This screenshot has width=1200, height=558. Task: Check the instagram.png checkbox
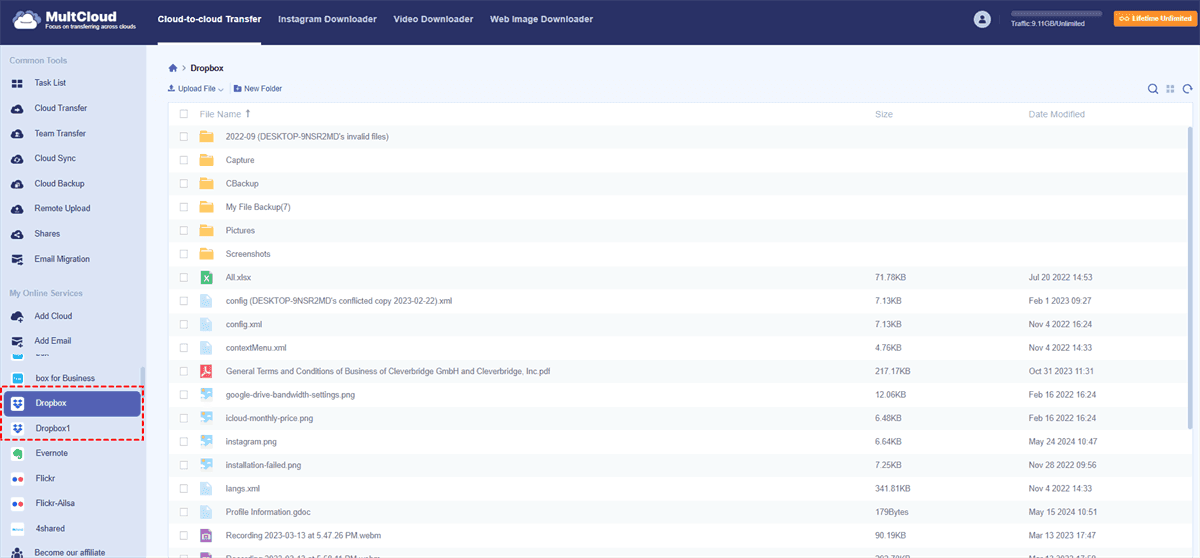(x=183, y=441)
